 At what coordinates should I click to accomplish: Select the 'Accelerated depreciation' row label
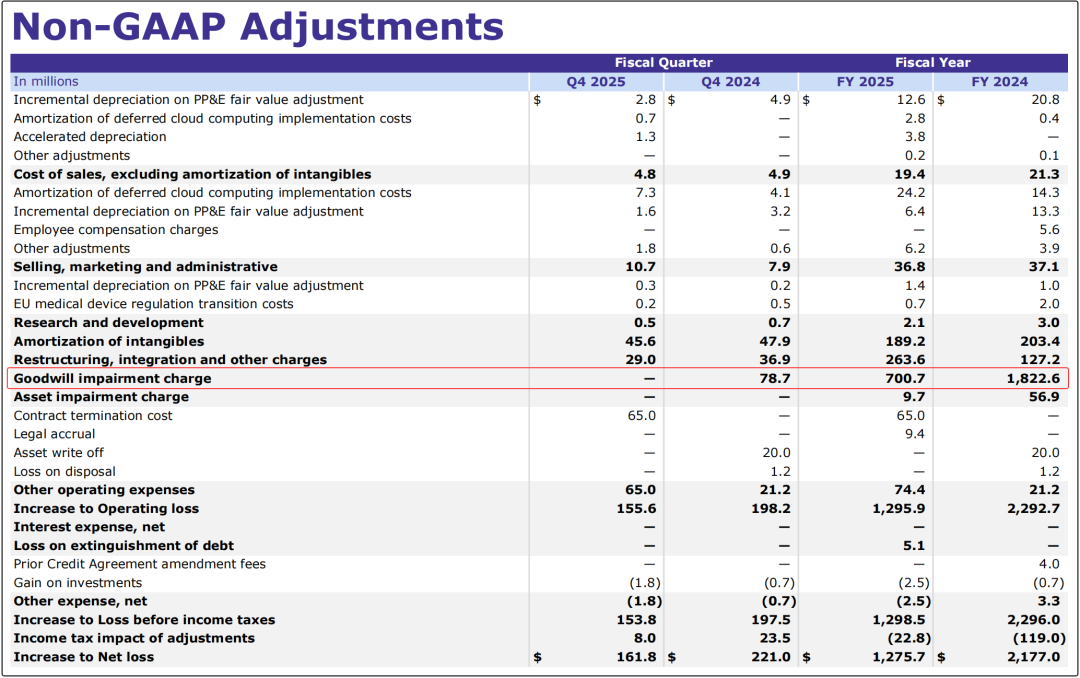[90, 136]
